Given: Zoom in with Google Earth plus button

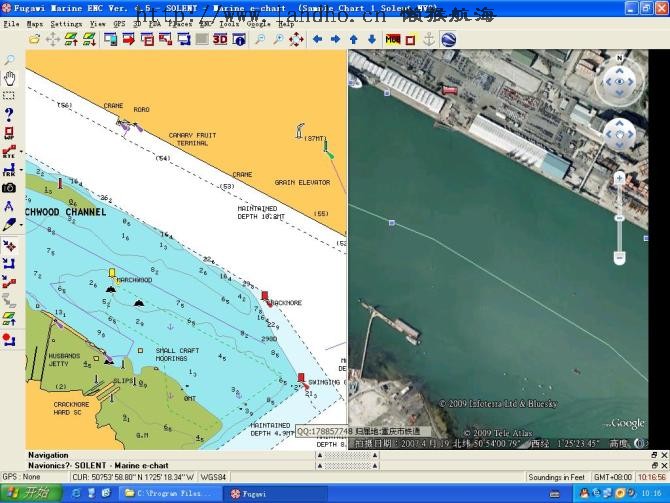Looking at the screenshot, I should (620, 178).
